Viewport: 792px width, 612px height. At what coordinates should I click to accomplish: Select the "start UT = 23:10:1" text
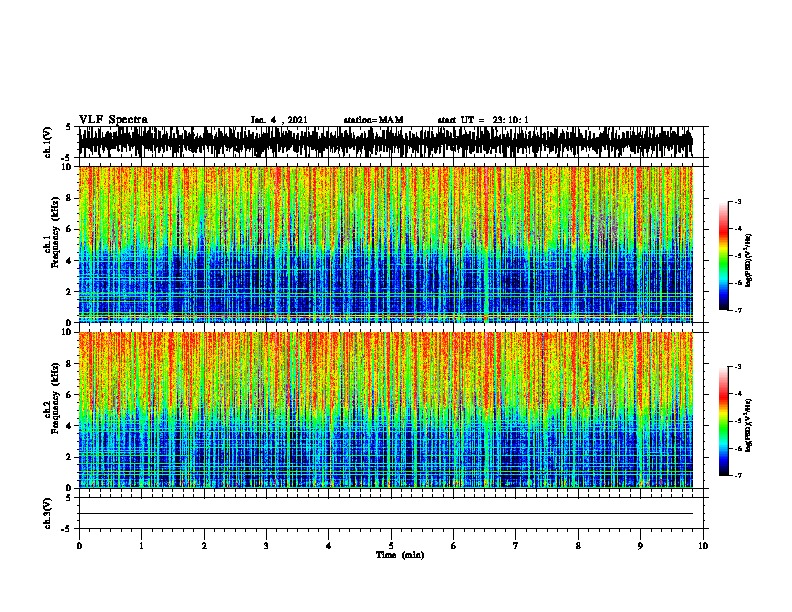(483, 120)
